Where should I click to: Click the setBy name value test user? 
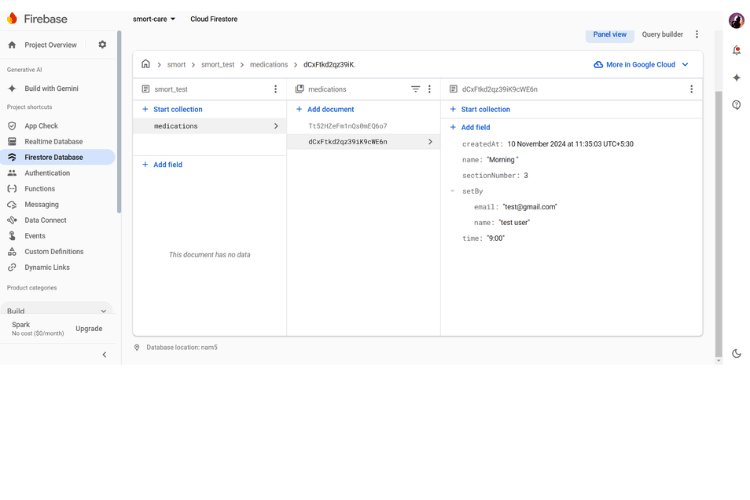coord(514,222)
